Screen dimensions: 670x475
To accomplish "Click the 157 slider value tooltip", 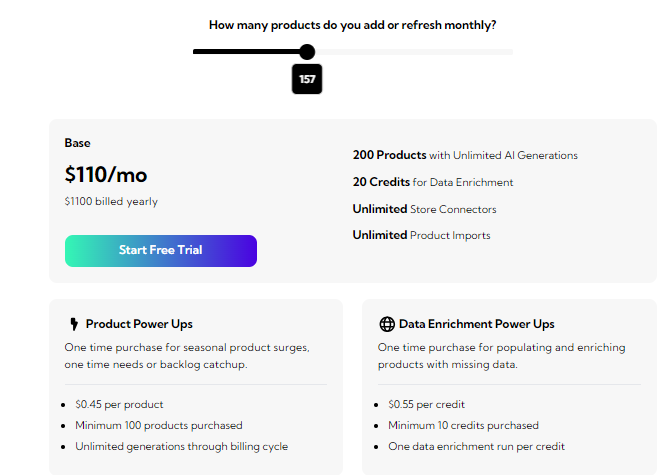I will [x=307, y=79].
